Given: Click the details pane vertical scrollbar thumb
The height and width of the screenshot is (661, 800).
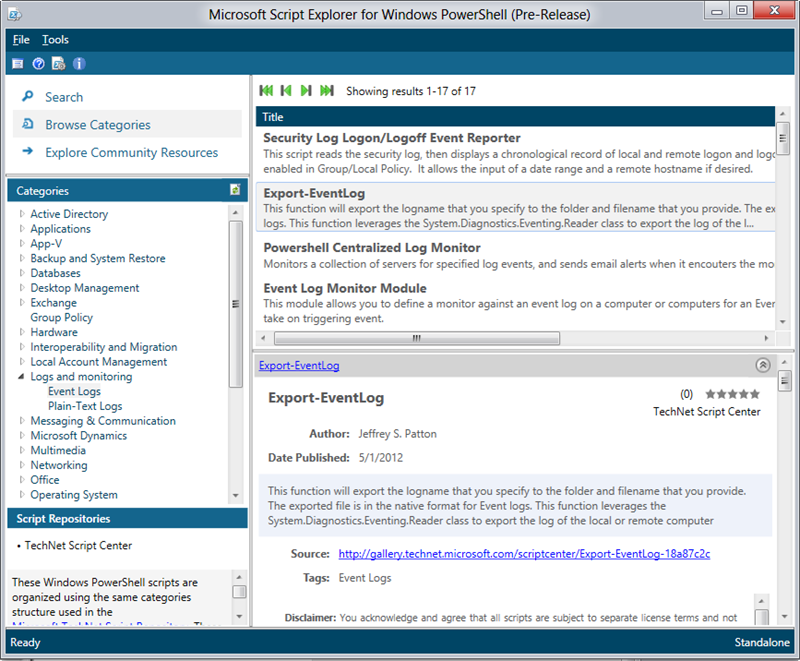Looking at the screenshot, I should [x=784, y=380].
